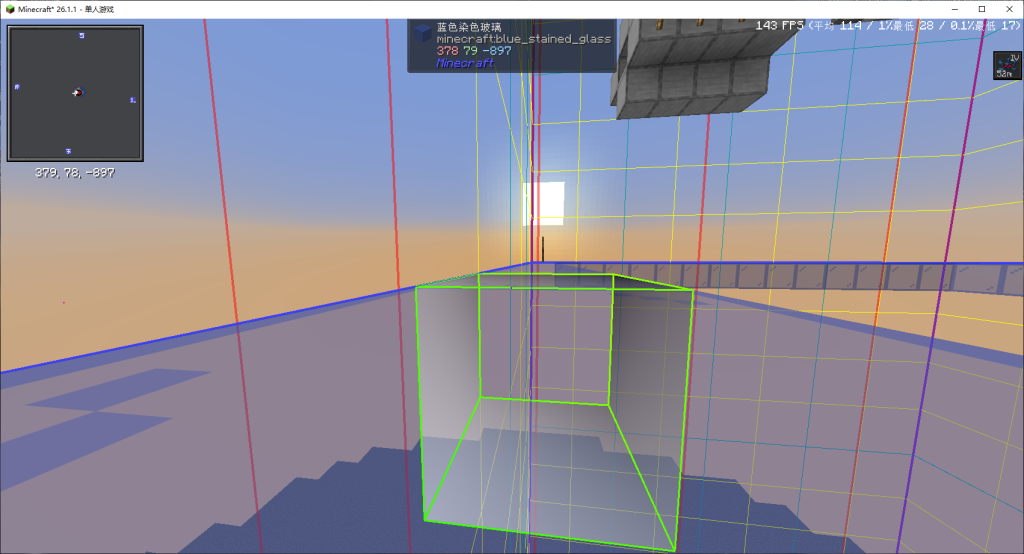Click the green-outlined blue stained glass block
Screen dimensions: 1024x554
[x=554, y=412]
